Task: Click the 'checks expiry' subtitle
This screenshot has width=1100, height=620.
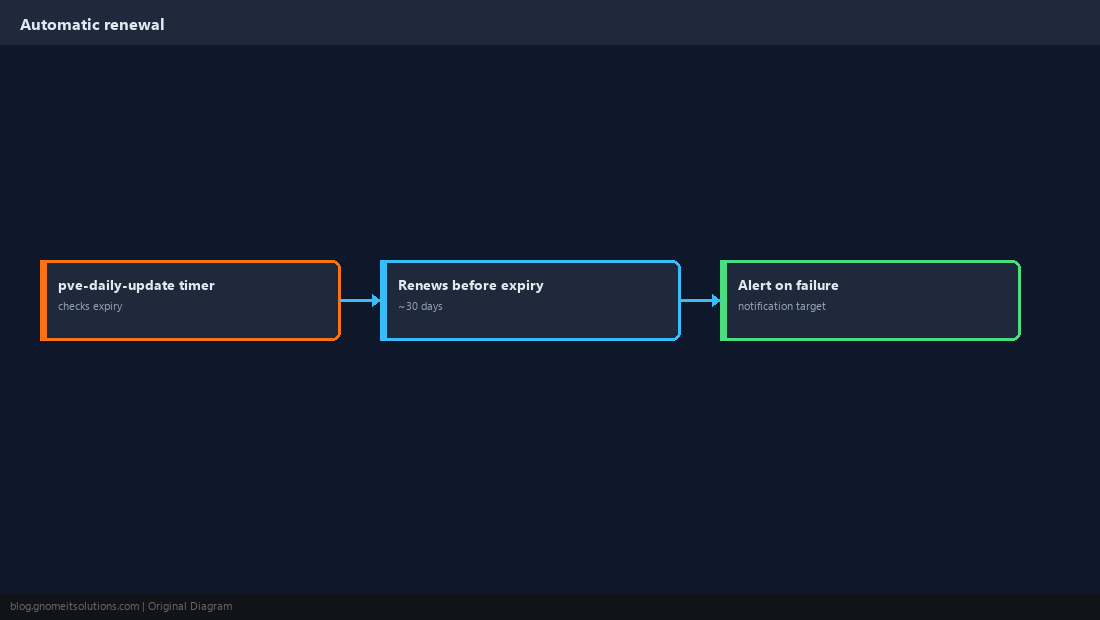Action: point(90,306)
